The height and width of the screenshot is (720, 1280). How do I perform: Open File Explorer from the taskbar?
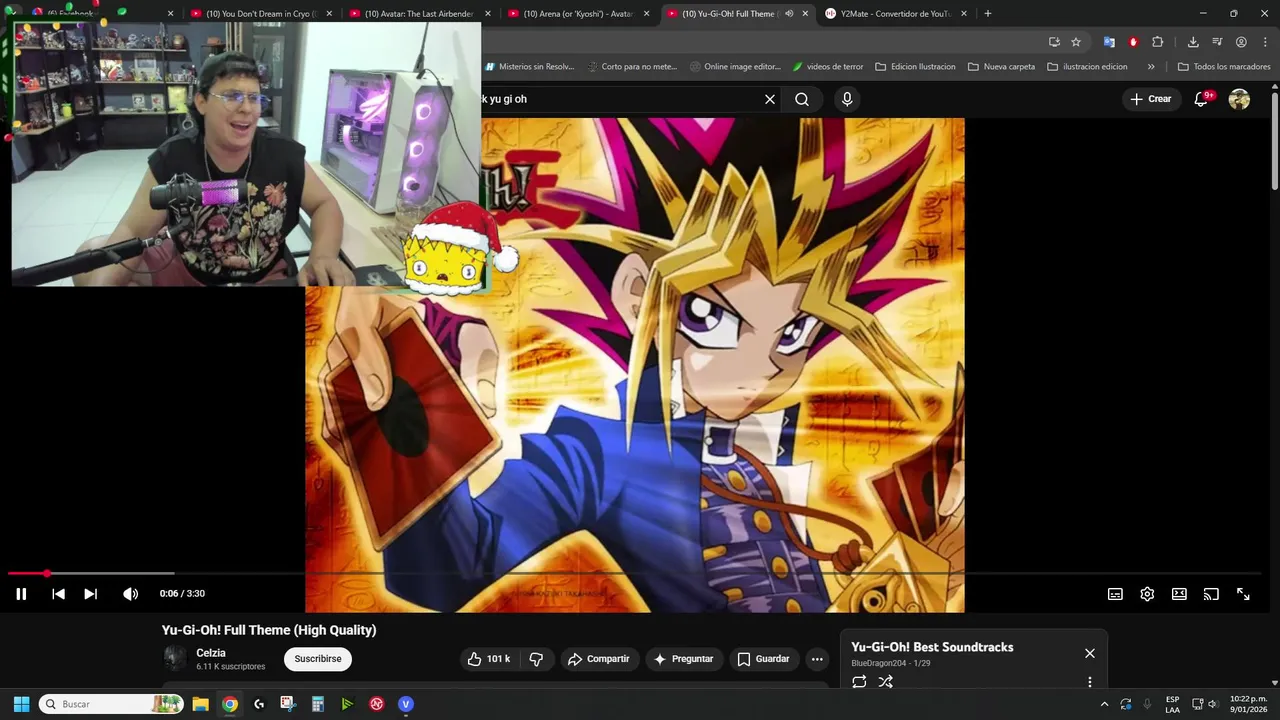[x=200, y=704]
